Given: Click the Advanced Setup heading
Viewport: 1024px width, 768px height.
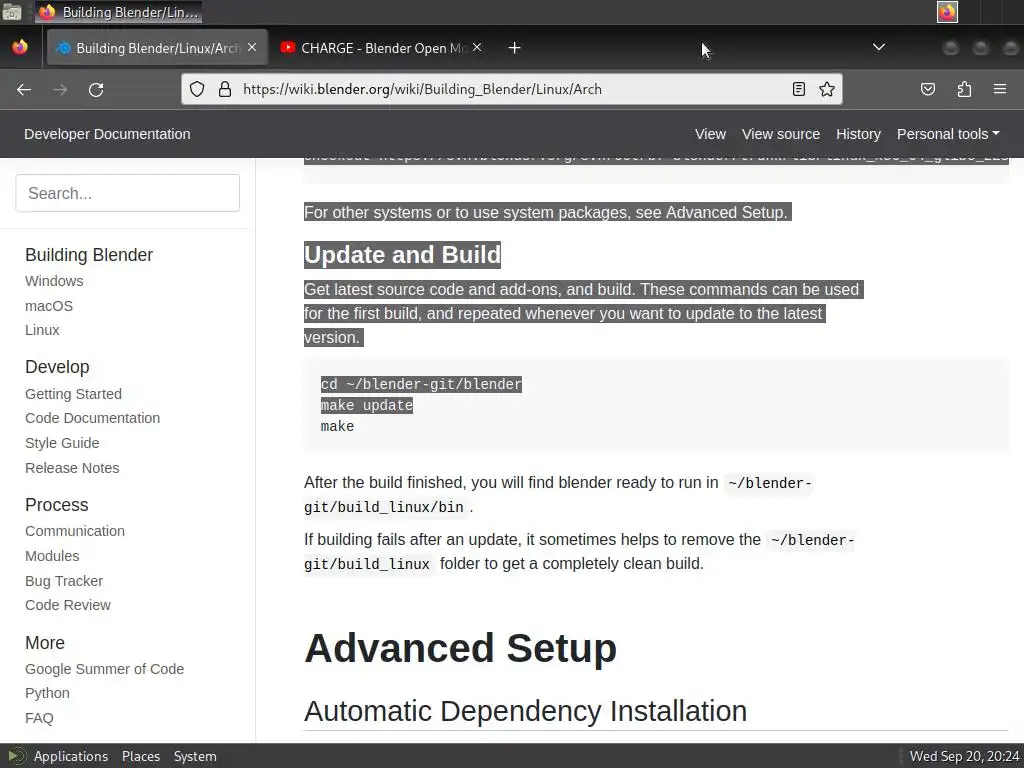Looking at the screenshot, I should pyautogui.click(x=460, y=648).
